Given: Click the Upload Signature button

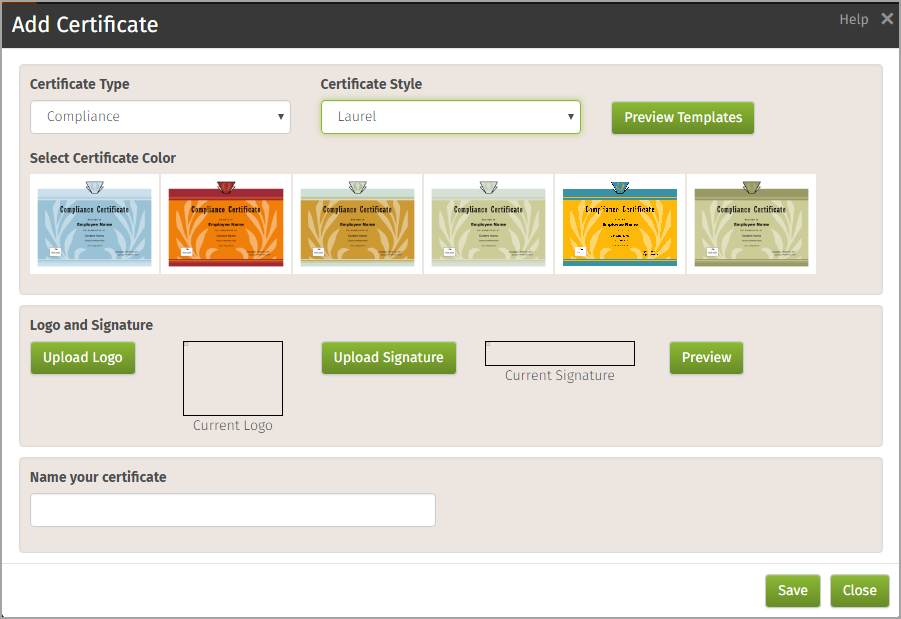Looking at the screenshot, I should (388, 358).
